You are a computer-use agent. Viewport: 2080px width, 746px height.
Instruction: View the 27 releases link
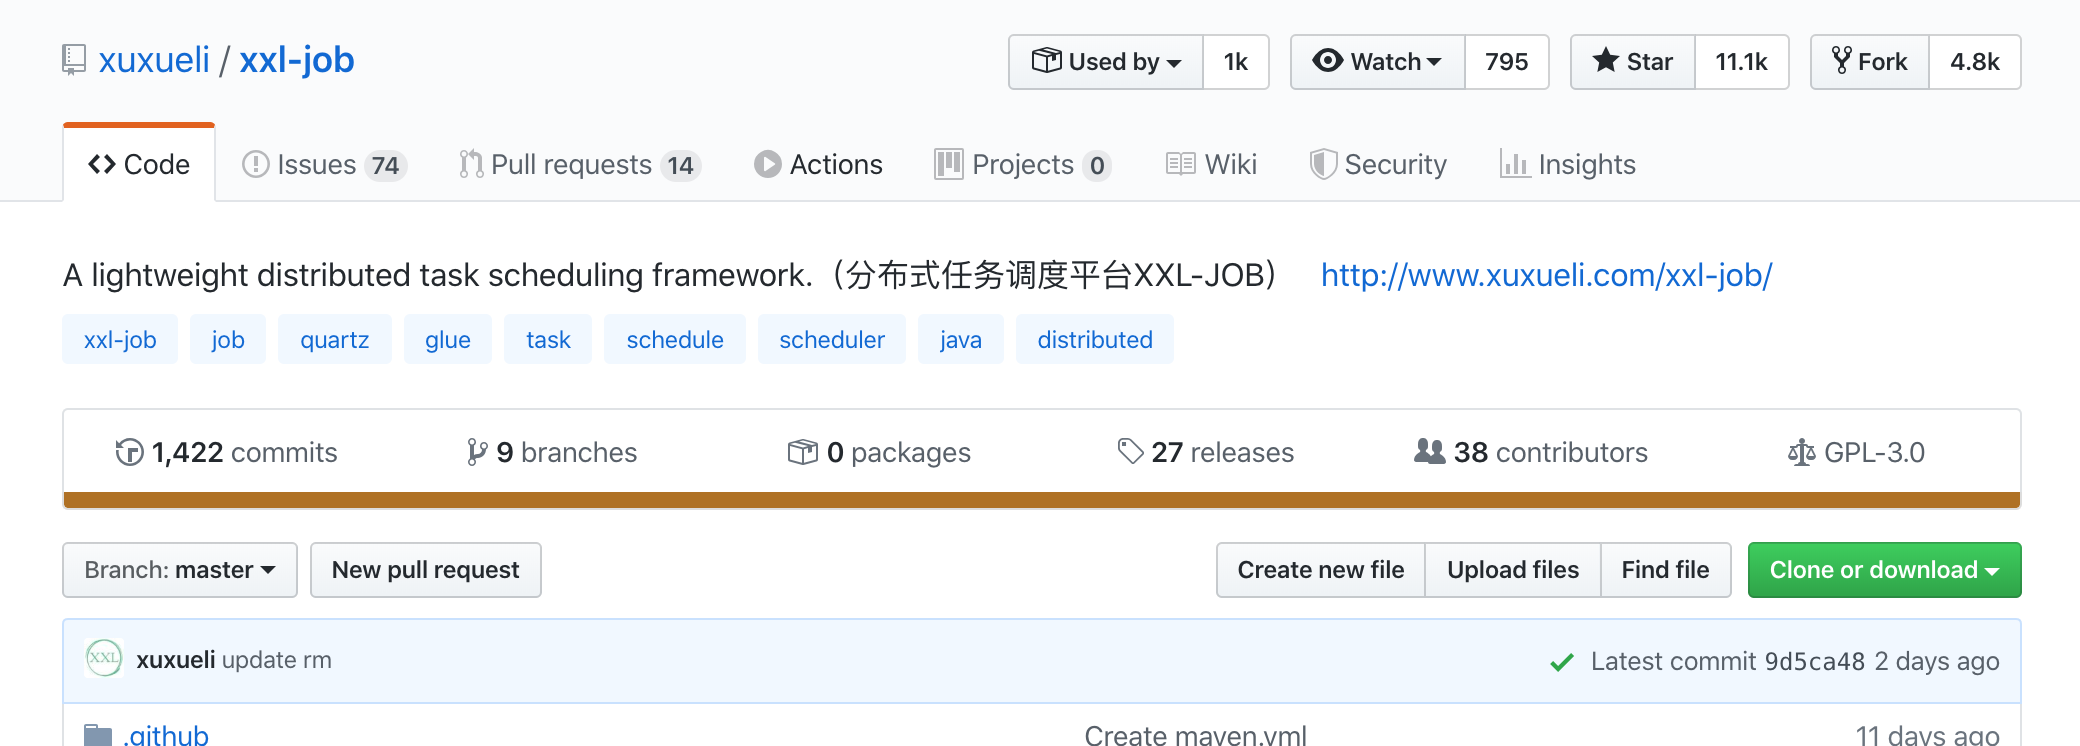pos(1205,452)
